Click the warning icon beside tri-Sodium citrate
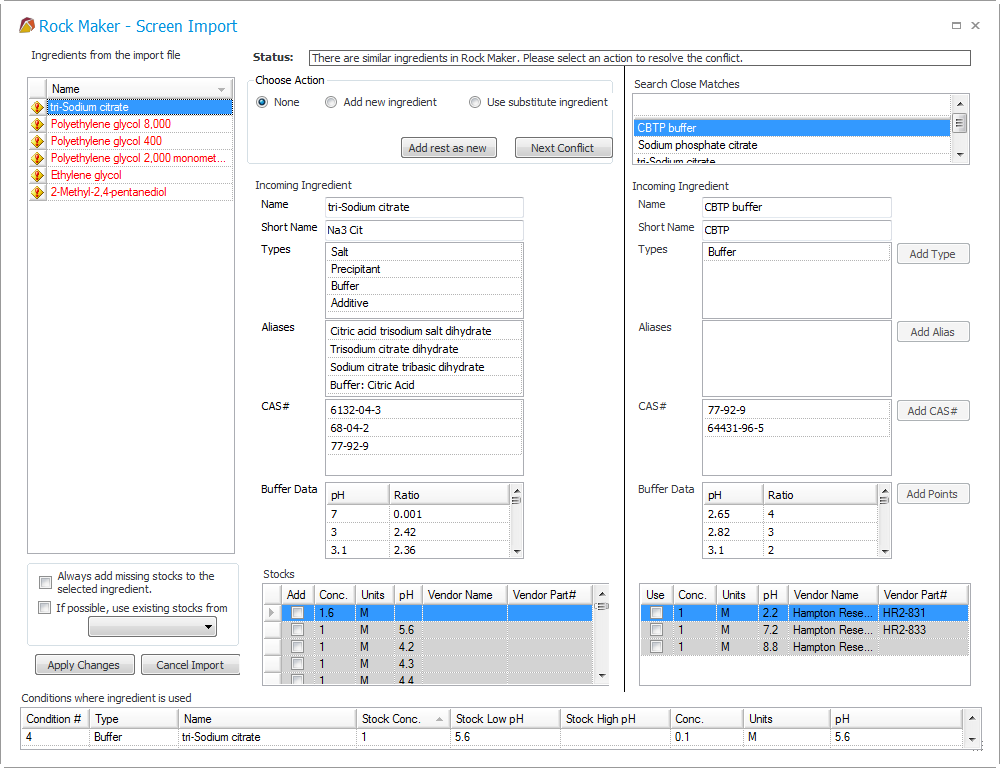 click(37, 107)
